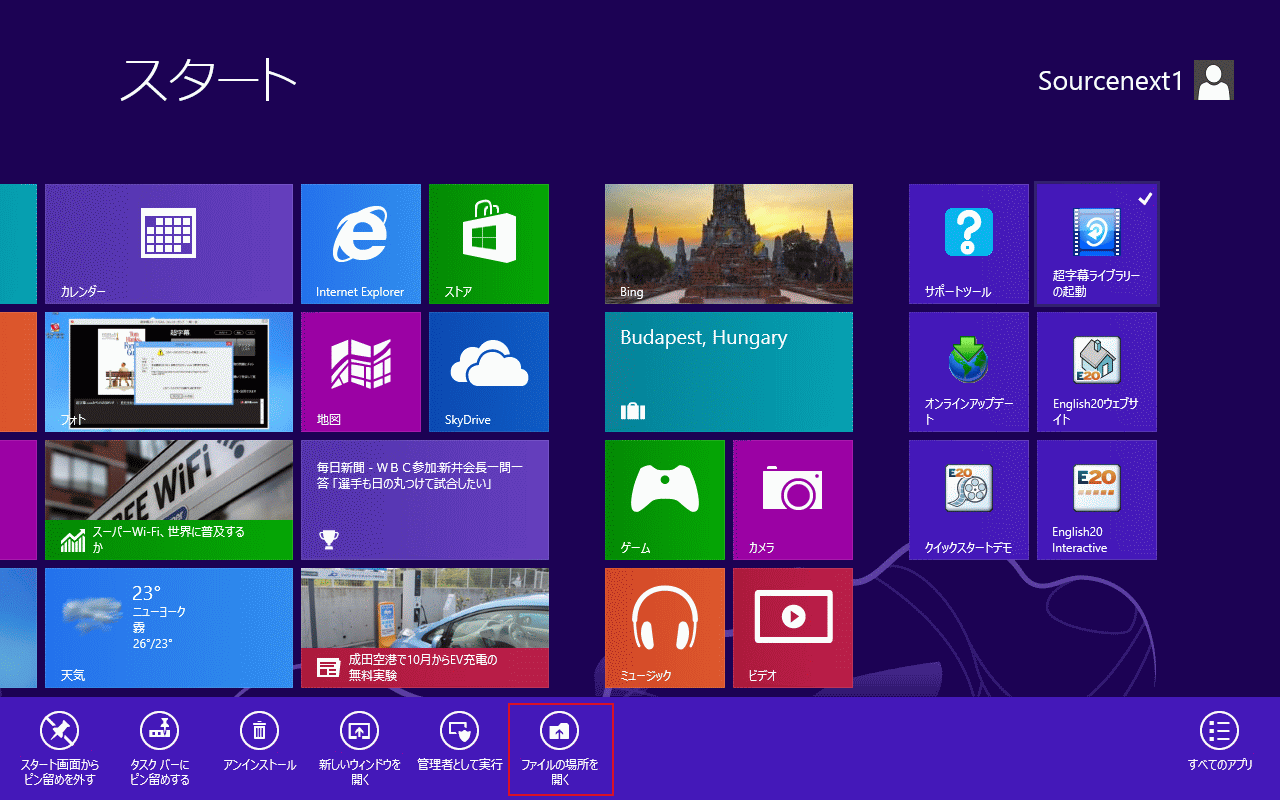Image resolution: width=1280 pixels, height=800 pixels.
Task: Open the Camera (カメラ) tile
Action: 793,500
